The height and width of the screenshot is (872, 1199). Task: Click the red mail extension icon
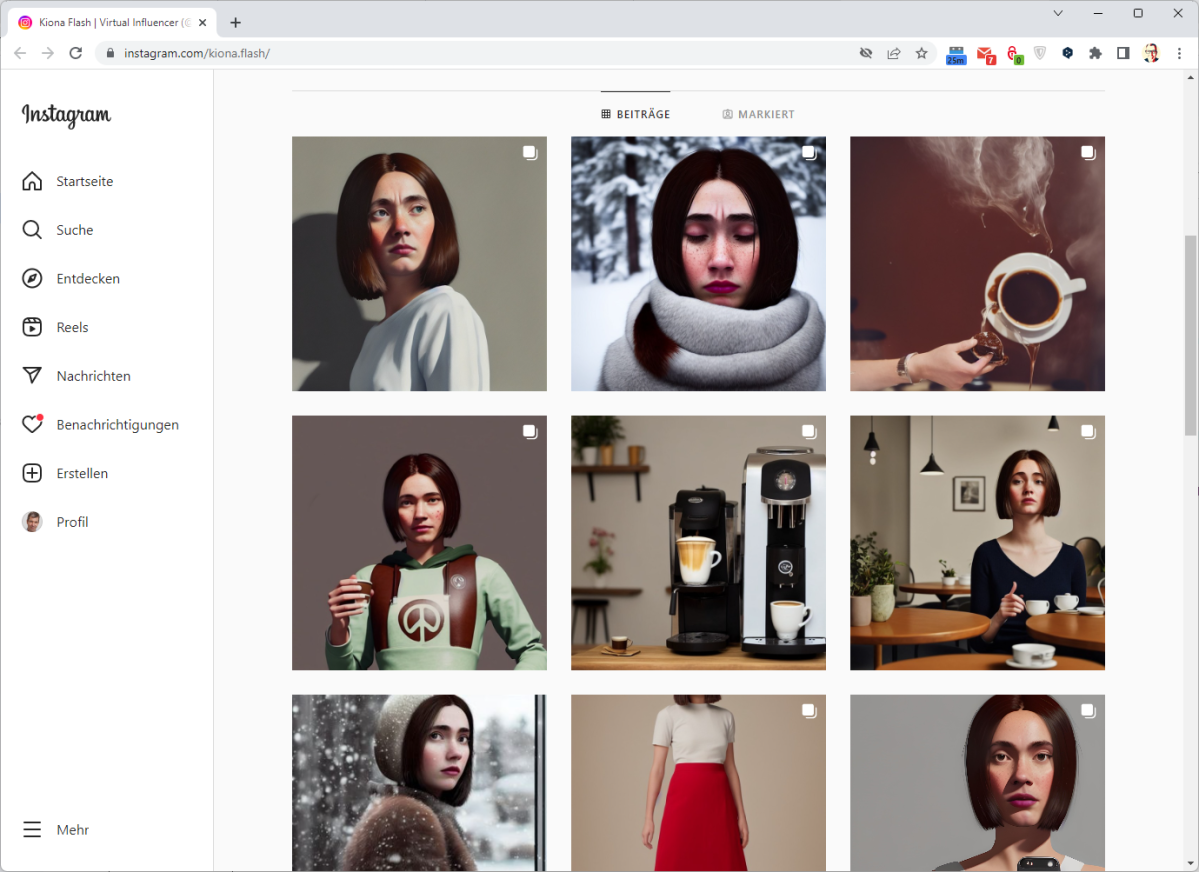tap(986, 54)
